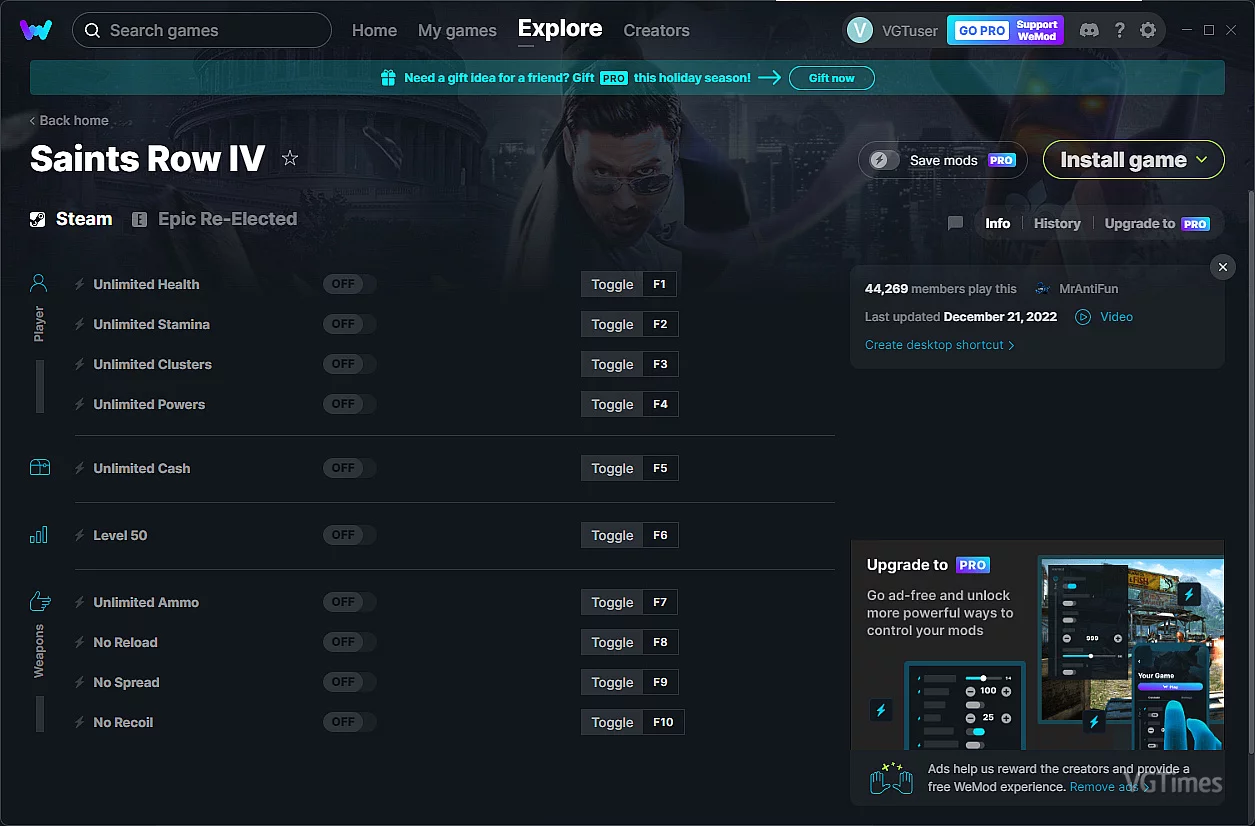Favorite Saints Row IV with star icon
The width and height of the screenshot is (1255, 826).
(x=290, y=158)
